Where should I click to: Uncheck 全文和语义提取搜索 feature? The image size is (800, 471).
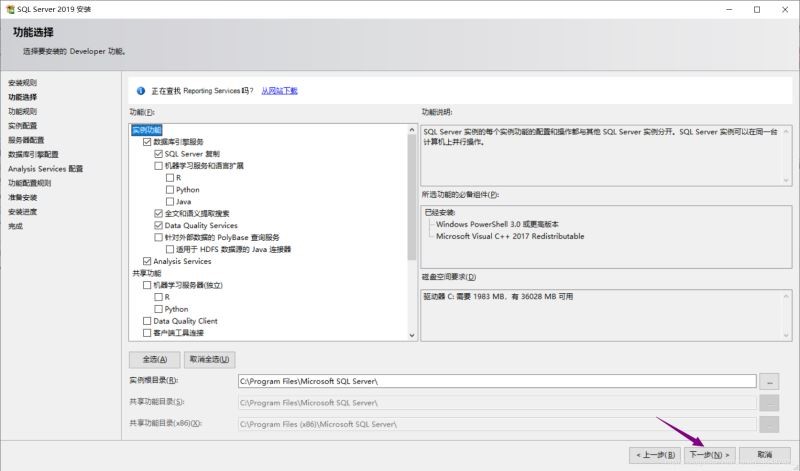click(x=158, y=214)
